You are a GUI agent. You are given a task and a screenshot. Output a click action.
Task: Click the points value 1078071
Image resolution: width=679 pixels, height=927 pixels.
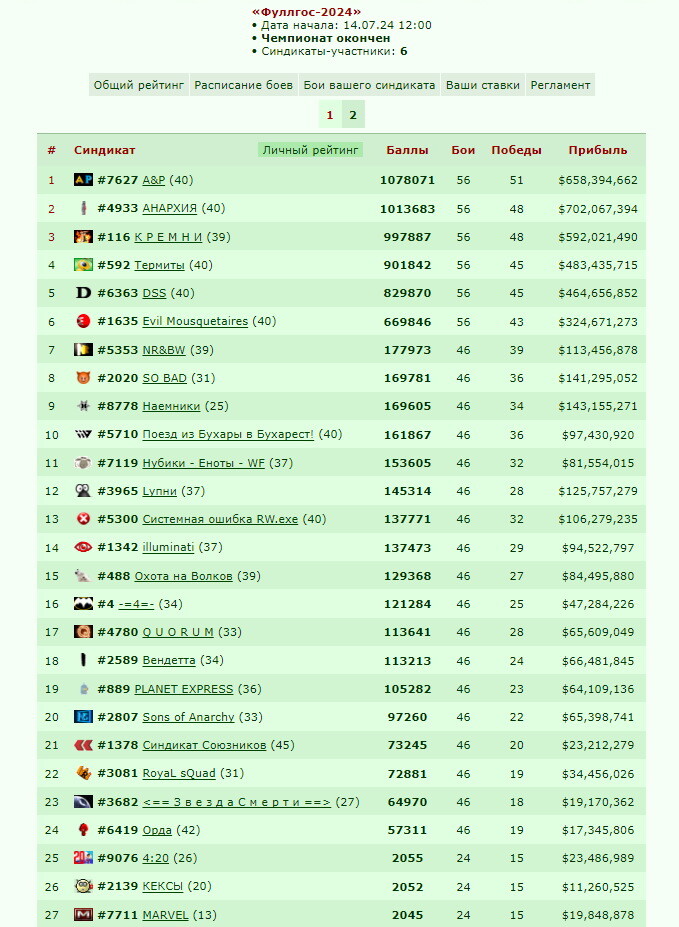point(407,180)
